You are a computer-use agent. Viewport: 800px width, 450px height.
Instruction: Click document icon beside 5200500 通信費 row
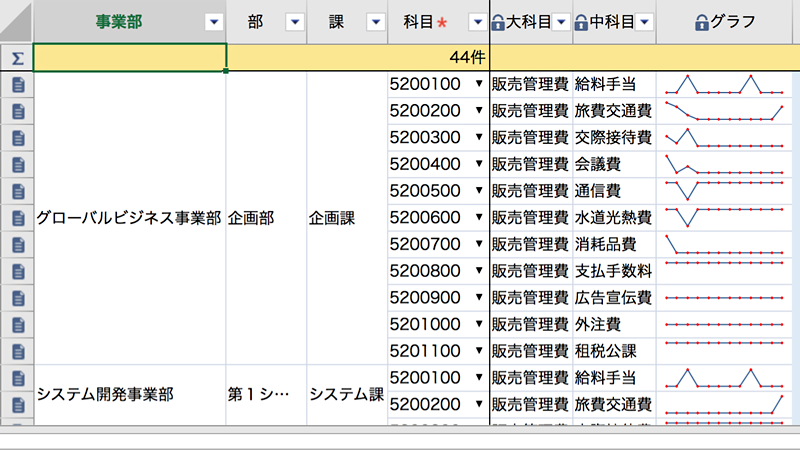17,191
